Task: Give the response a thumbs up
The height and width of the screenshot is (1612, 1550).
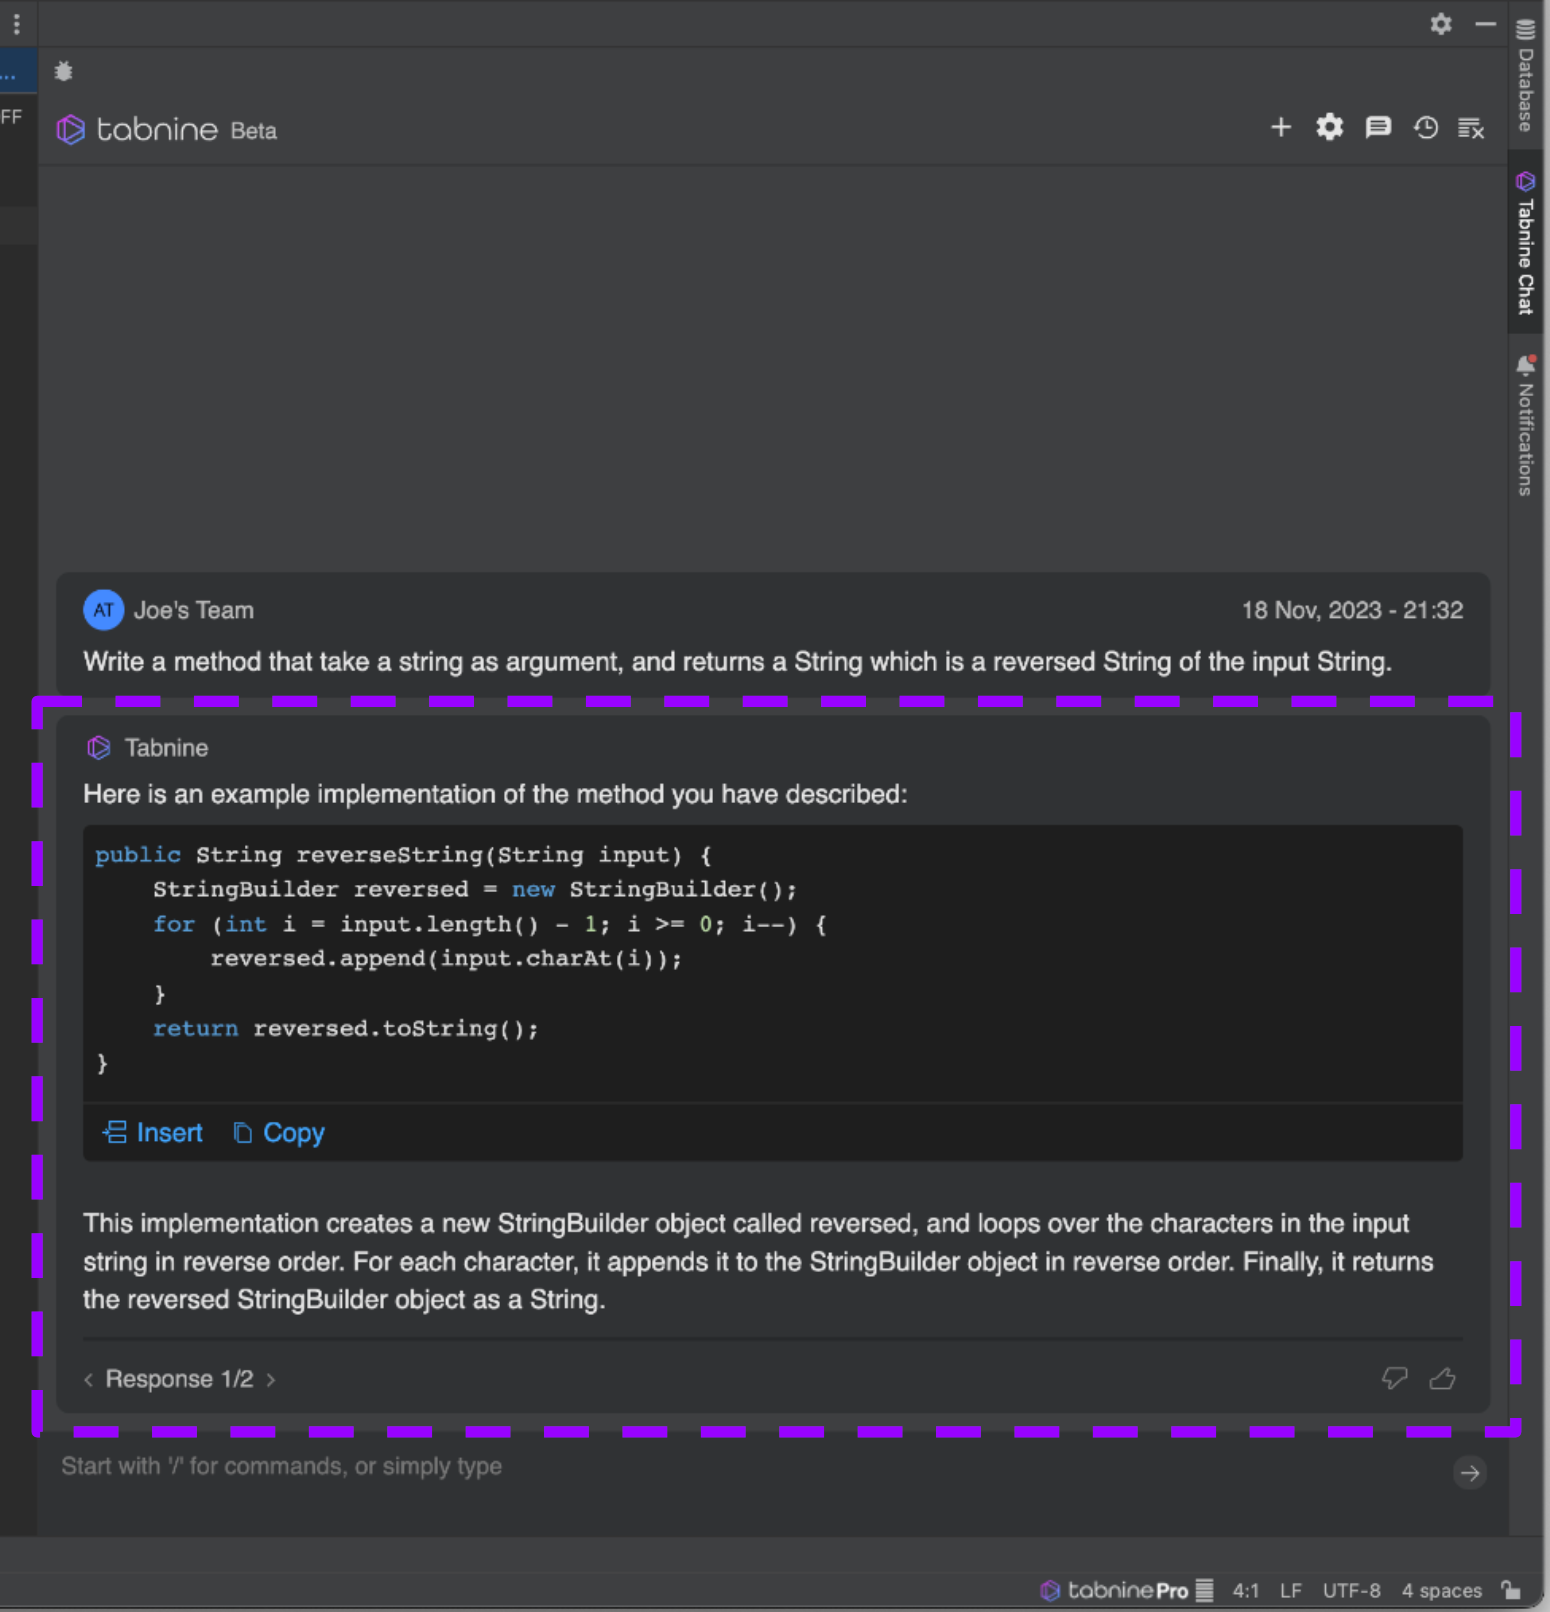Action: 1442,1379
